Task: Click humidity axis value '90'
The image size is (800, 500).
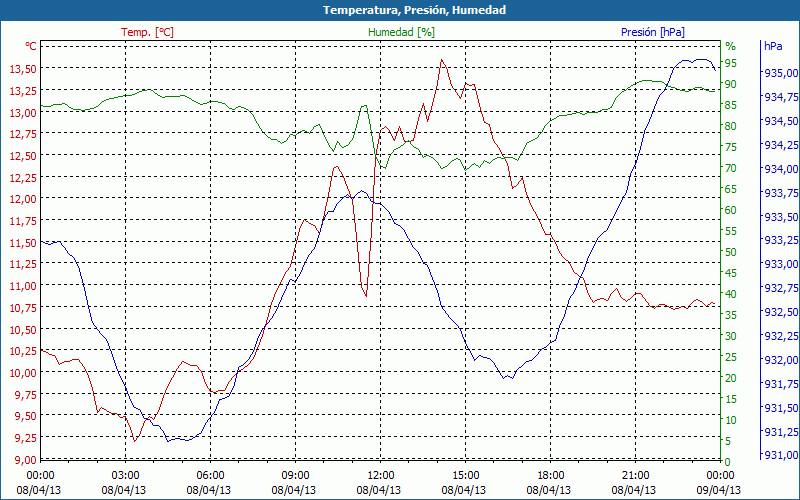Action: (x=731, y=84)
